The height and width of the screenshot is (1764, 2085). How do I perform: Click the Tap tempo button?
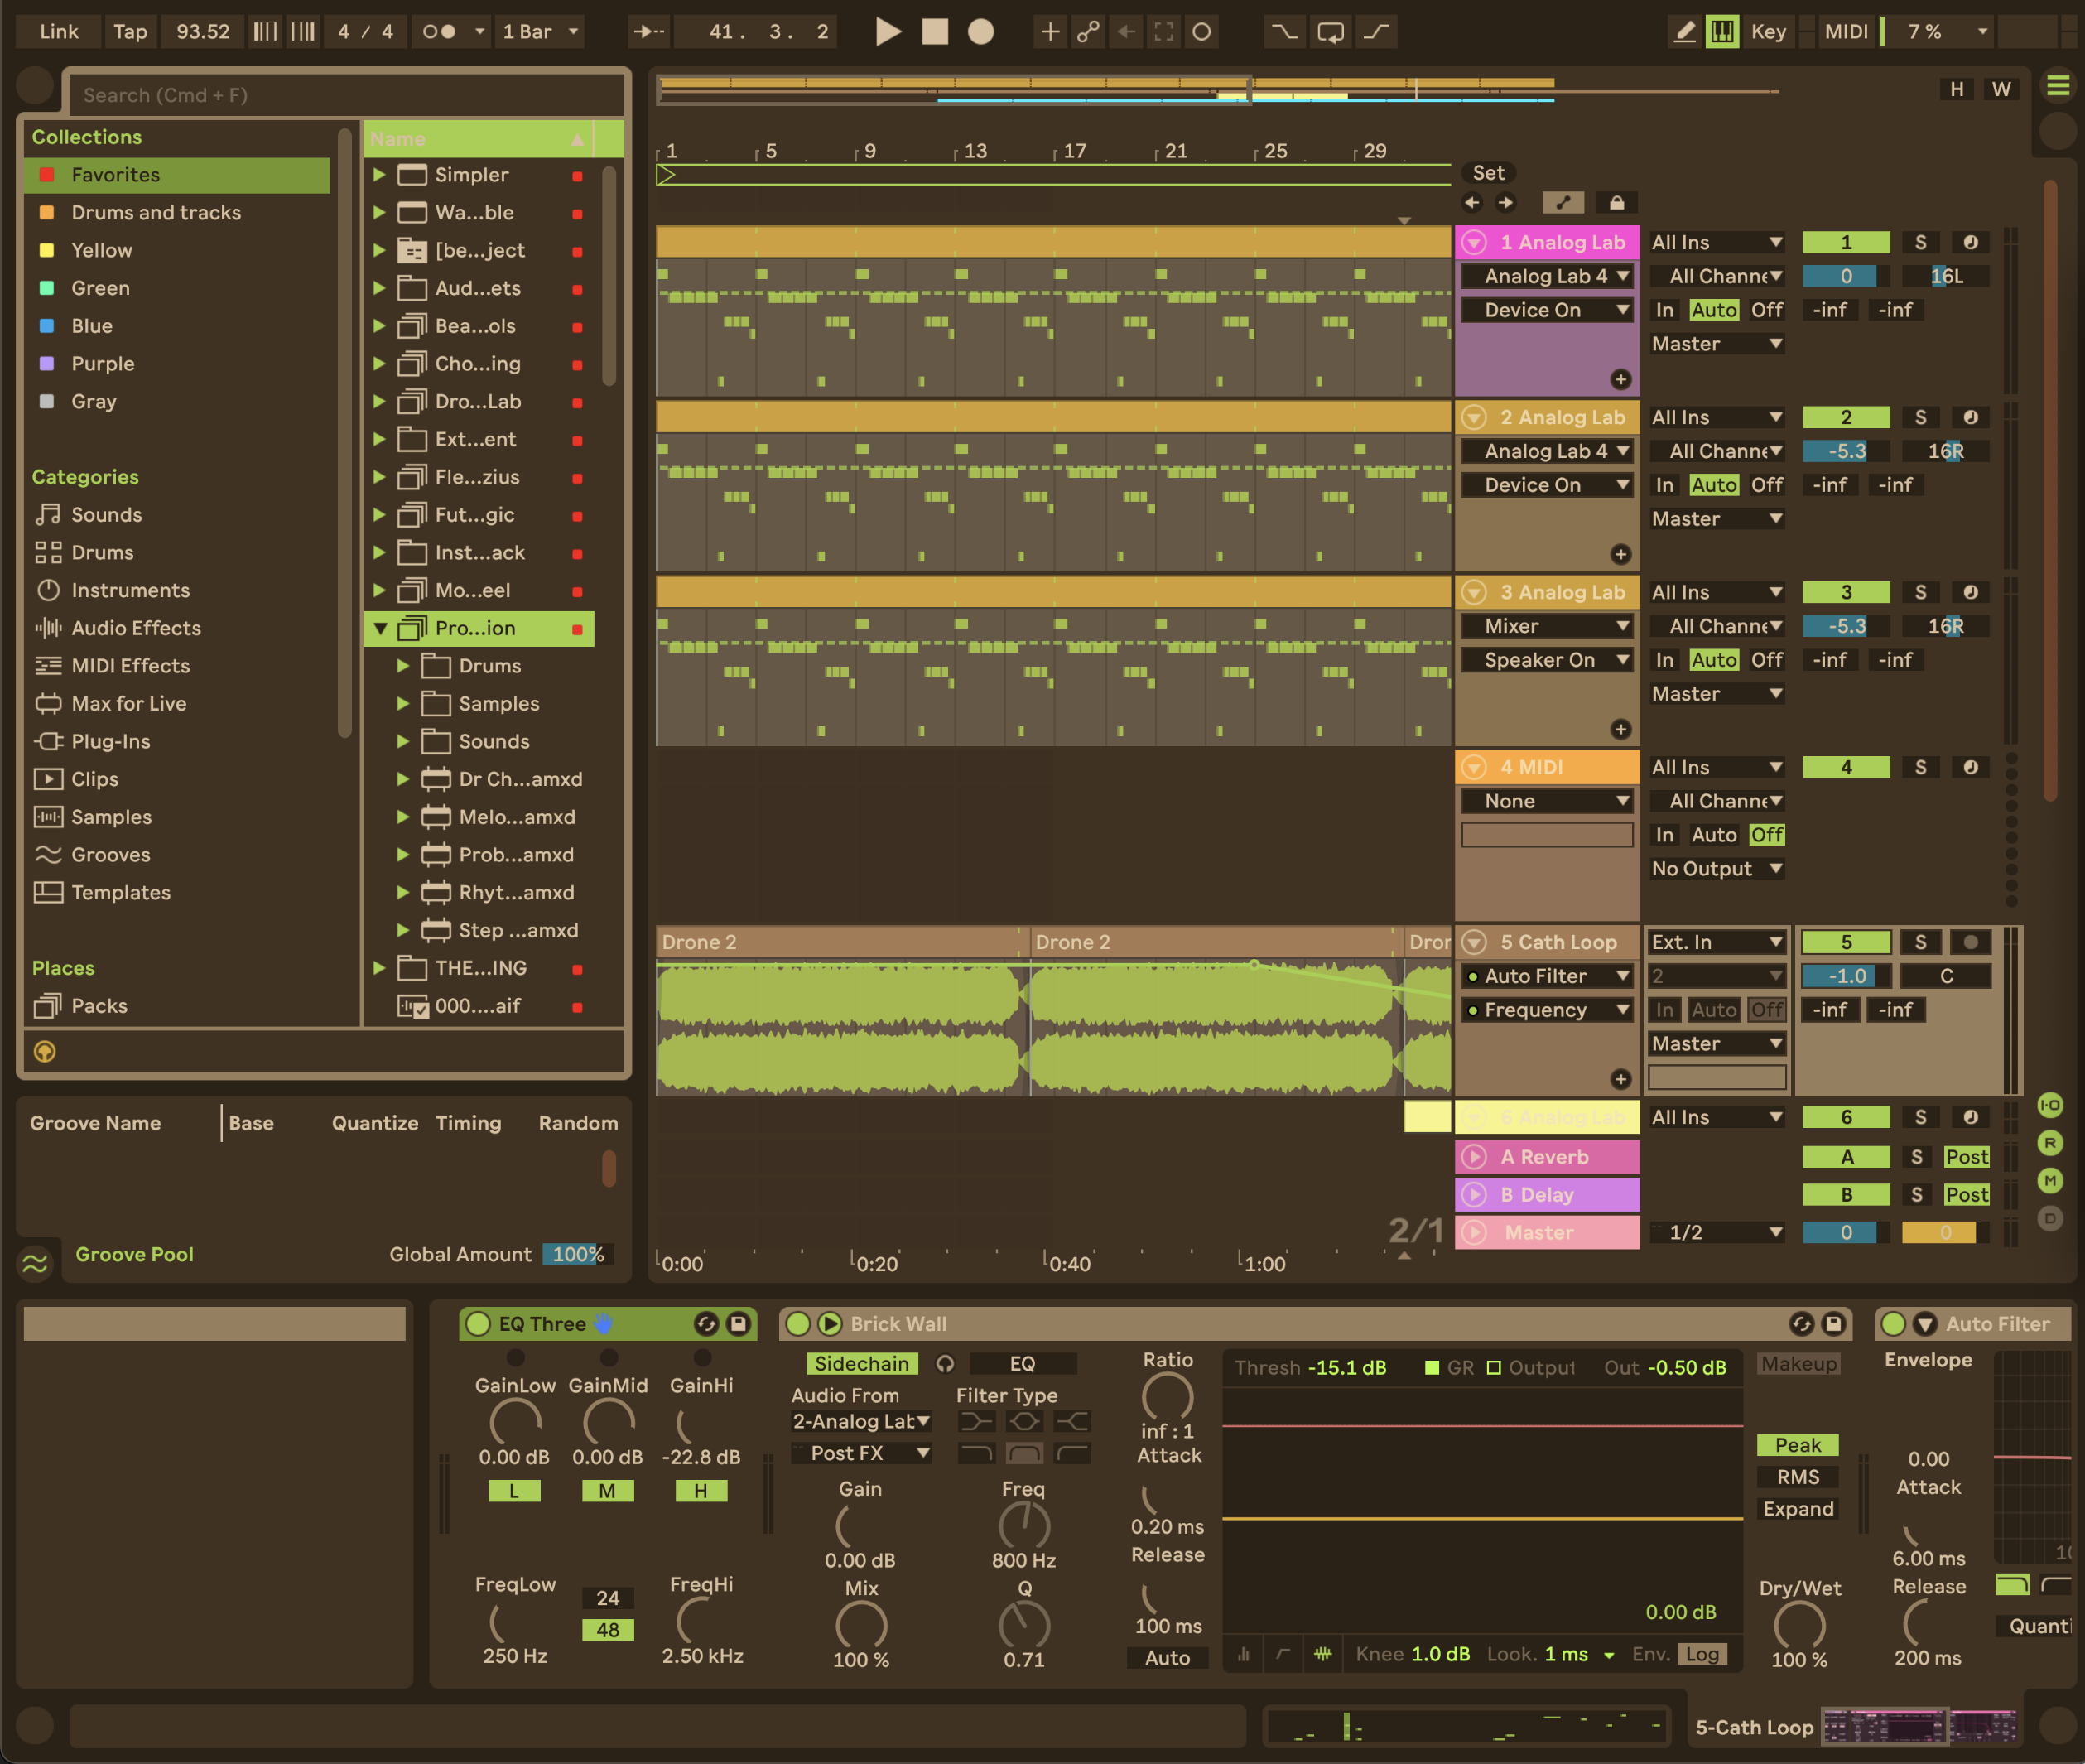tap(130, 31)
